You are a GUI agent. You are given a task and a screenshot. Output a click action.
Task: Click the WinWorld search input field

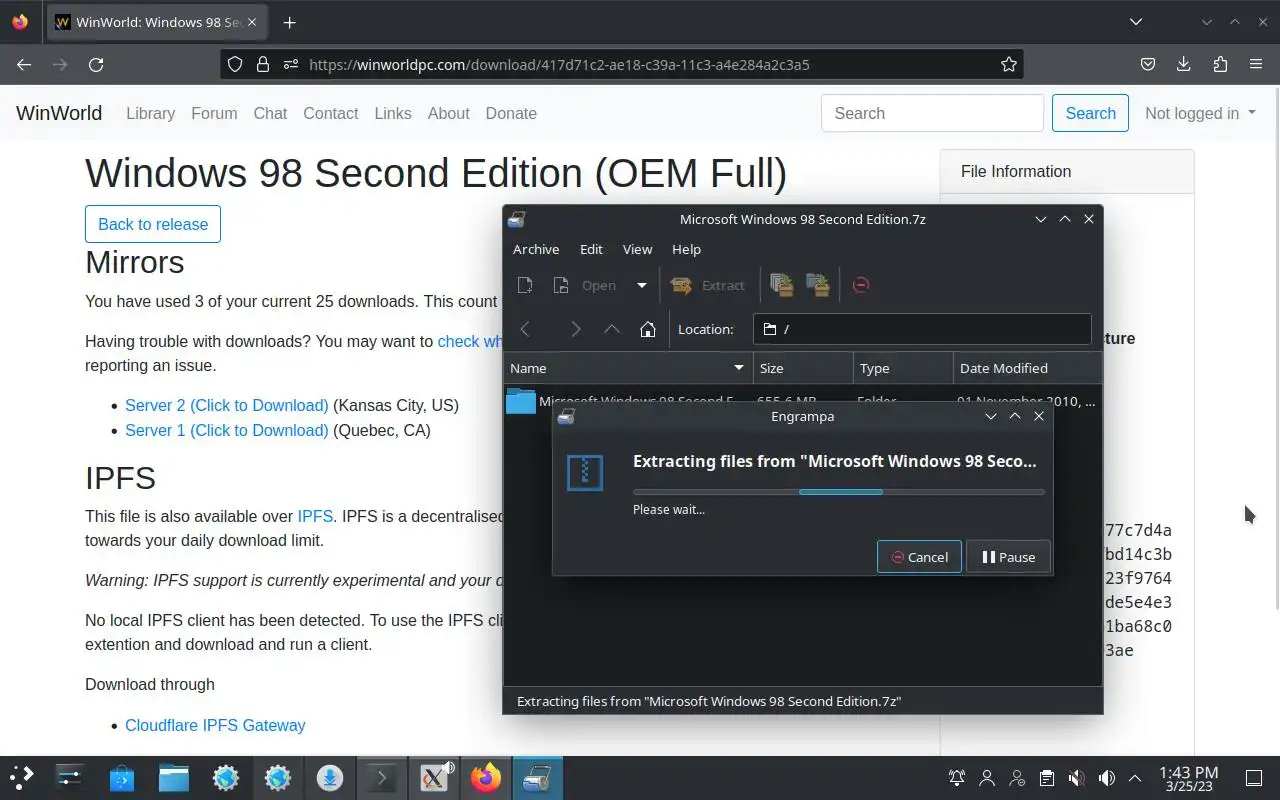(932, 113)
